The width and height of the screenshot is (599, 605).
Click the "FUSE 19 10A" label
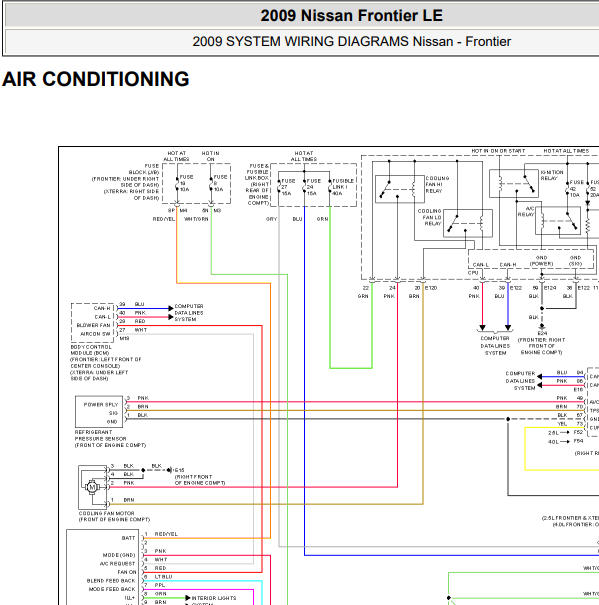pos(186,183)
